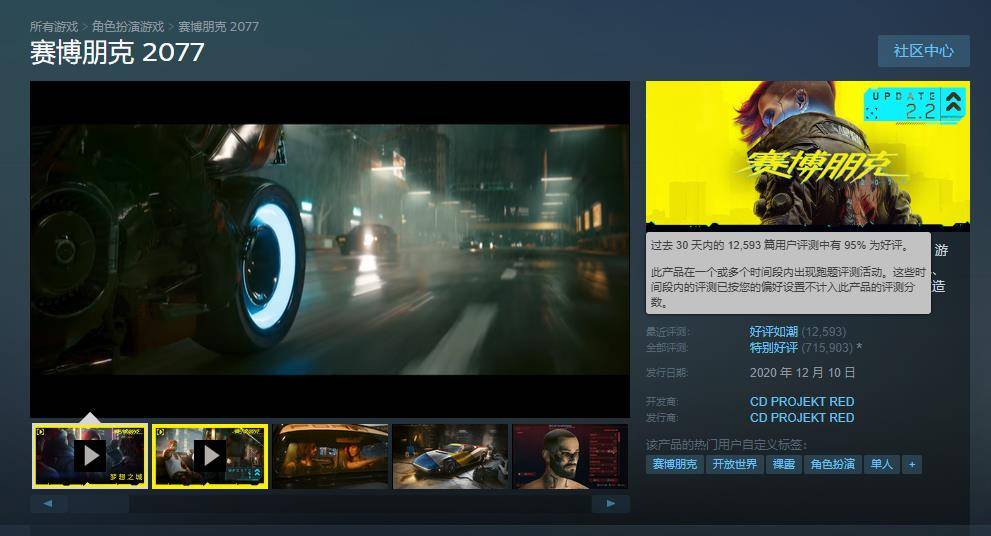Select the 赛博朋克 tag
The height and width of the screenshot is (536, 991).
pyautogui.click(x=674, y=465)
